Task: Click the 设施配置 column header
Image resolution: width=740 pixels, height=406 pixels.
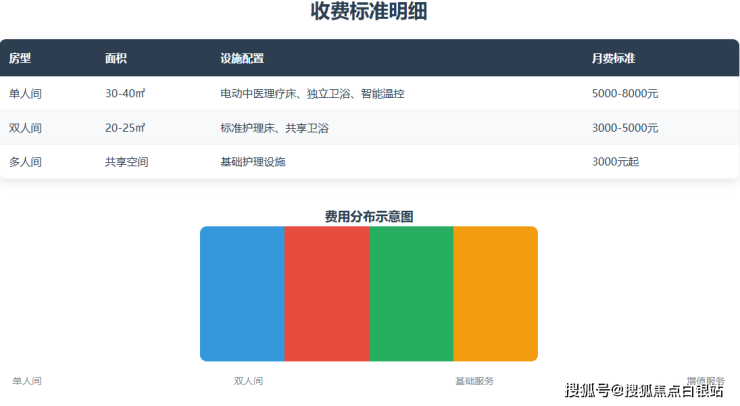Action: coord(242,59)
